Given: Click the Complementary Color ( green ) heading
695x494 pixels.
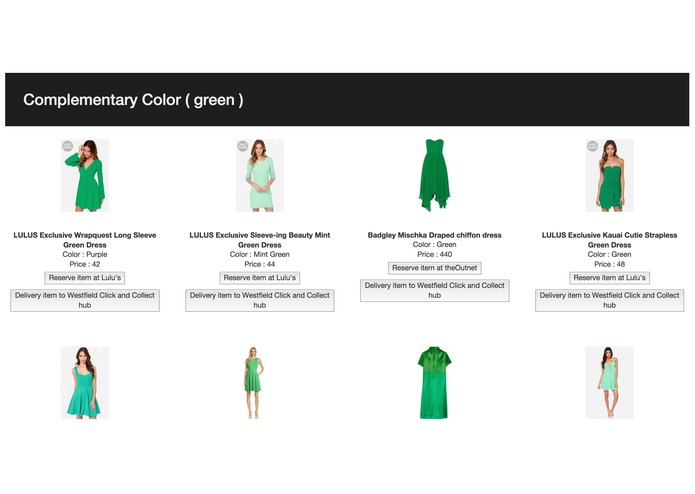Looking at the screenshot, I should 133,100.
